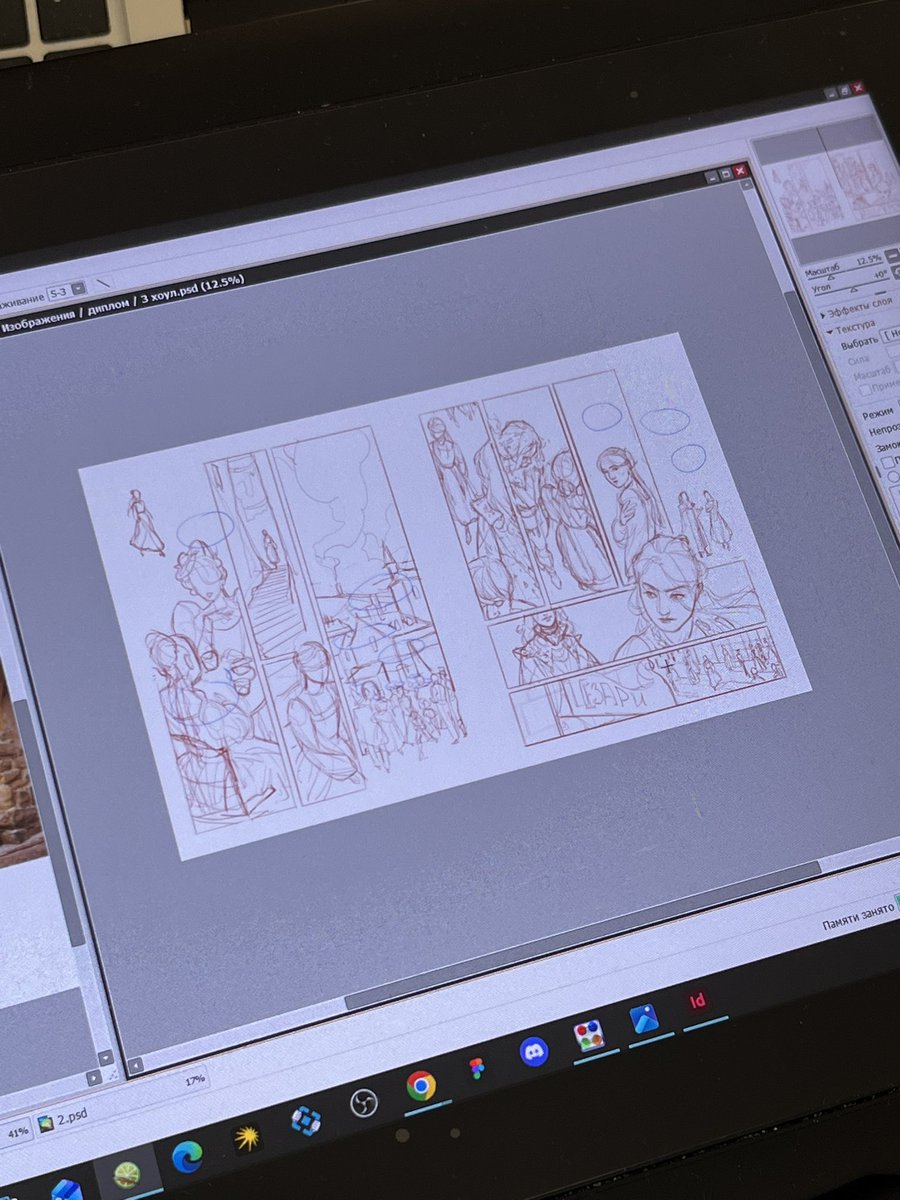Image resolution: width=900 pixels, height=1200 pixels.
Task: Open Microsoft Edge from the taskbar
Action: [187, 1157]
